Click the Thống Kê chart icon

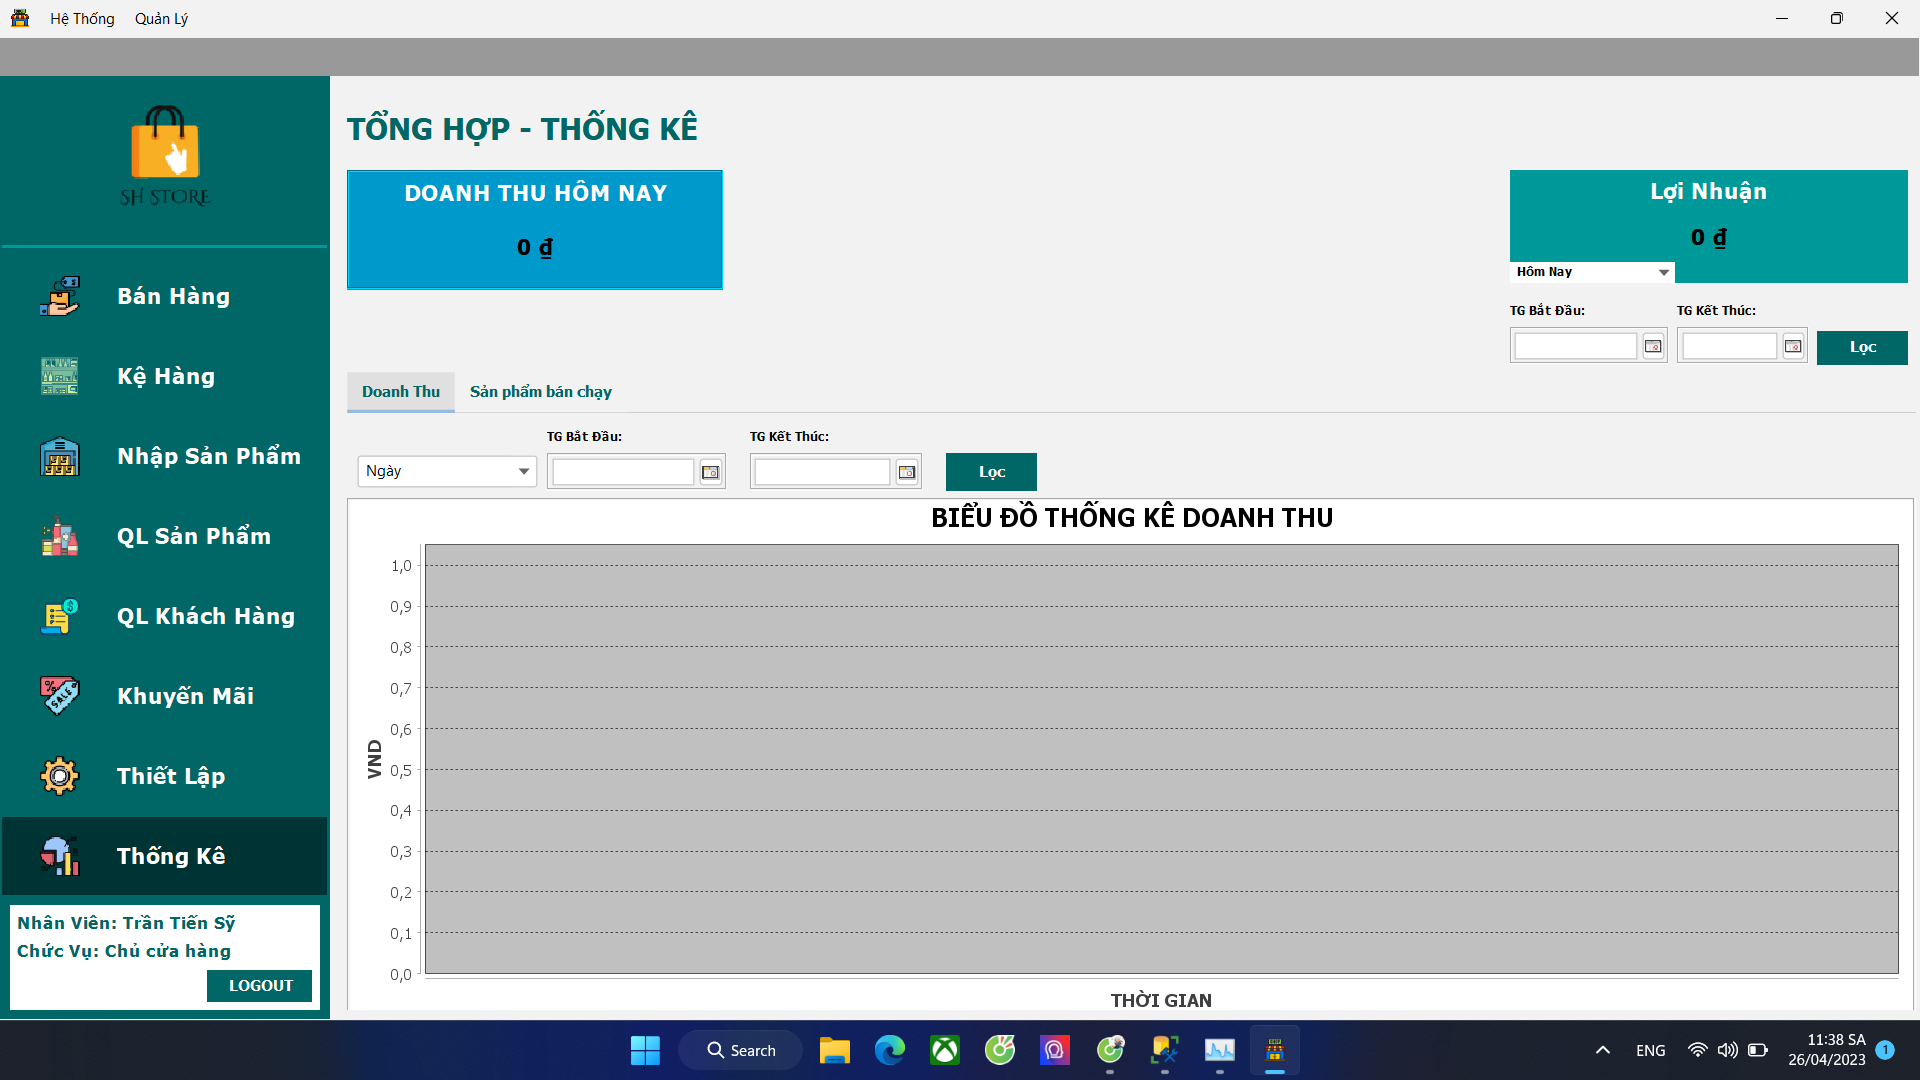pos(60,856)
